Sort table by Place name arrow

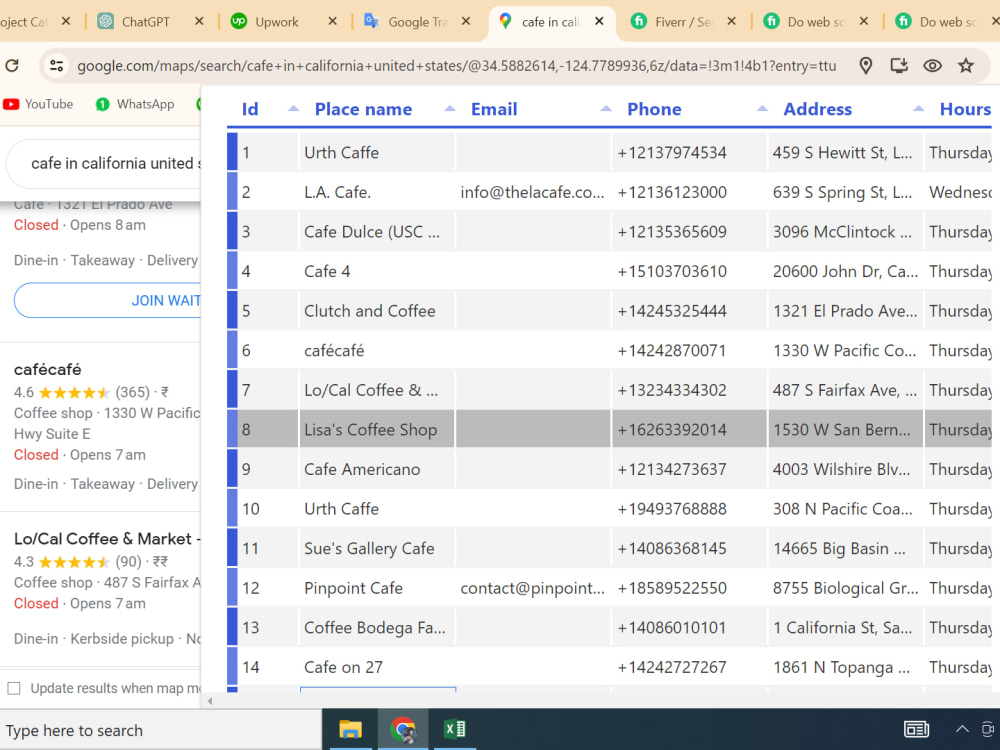coord(450,108)
